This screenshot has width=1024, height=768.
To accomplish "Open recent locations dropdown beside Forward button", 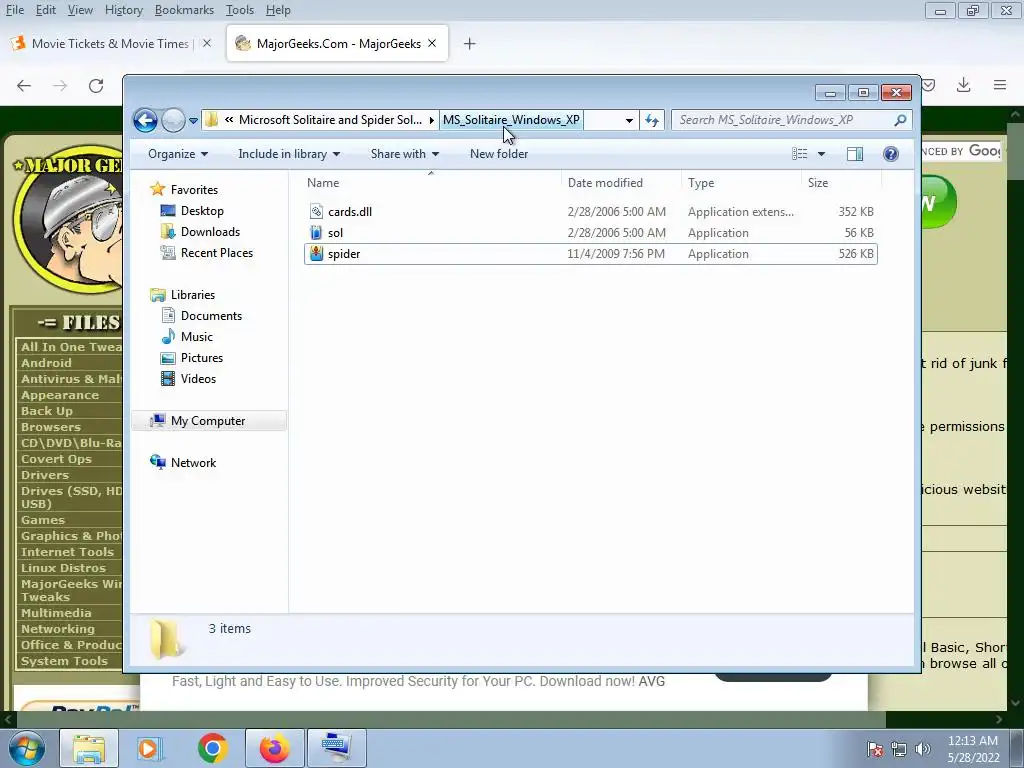I will 193,120.
